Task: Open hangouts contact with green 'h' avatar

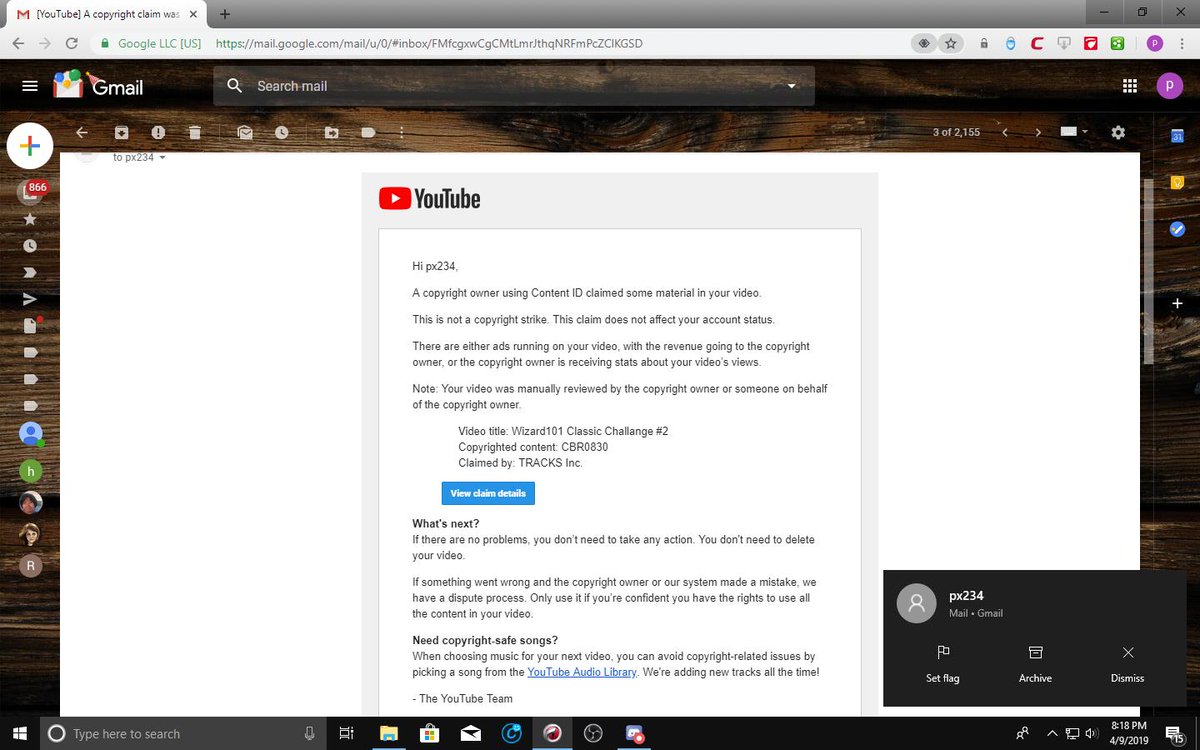Action: tap(31, 469)
